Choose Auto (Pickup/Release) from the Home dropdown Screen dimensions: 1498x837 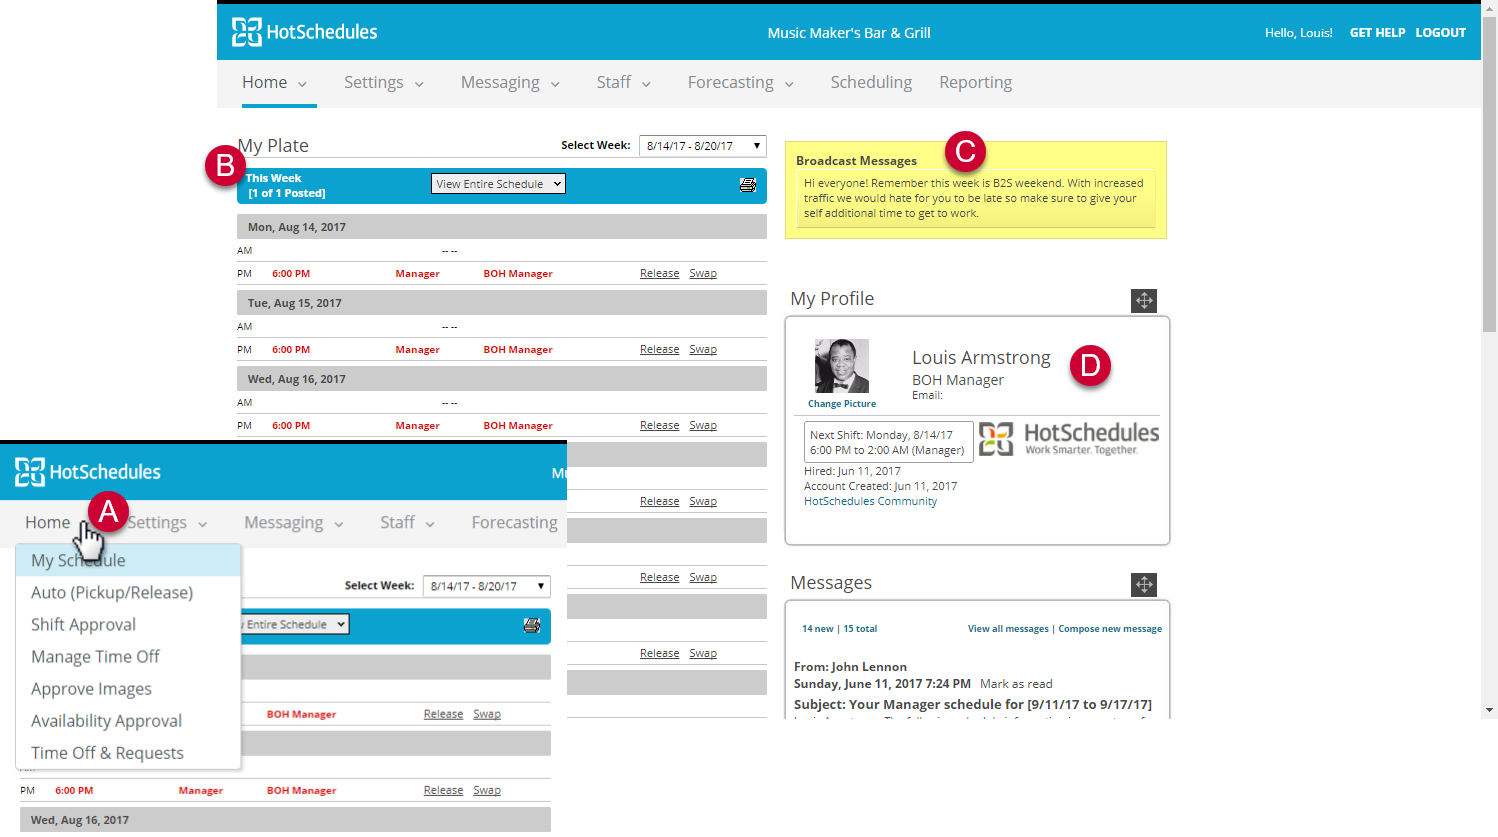point(128,592)
